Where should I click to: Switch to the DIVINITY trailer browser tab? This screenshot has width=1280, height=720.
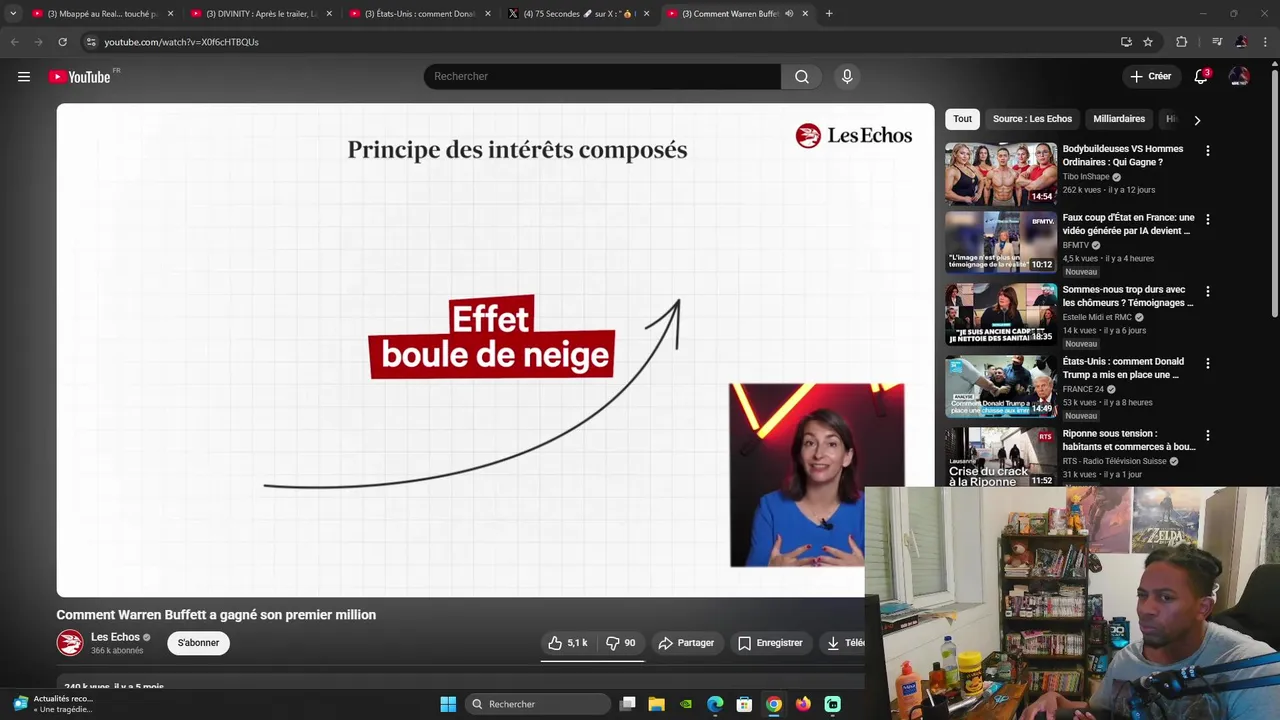pos(260,14)
